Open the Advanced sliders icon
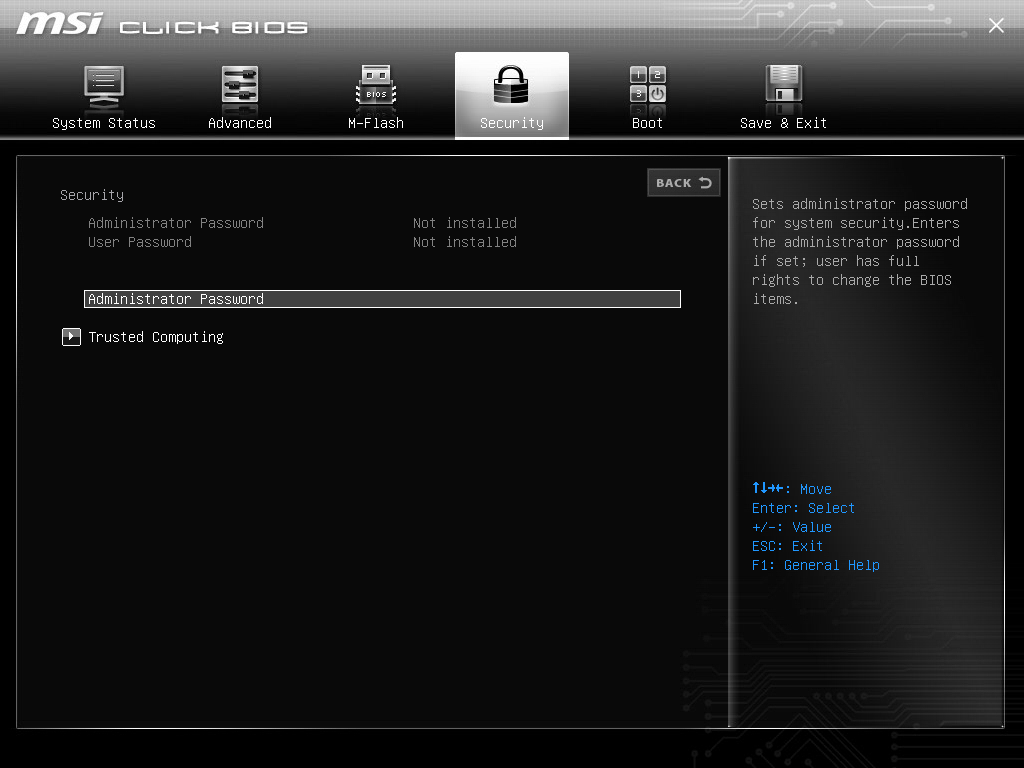1024x768 pixels. click(x=240, y=86)
